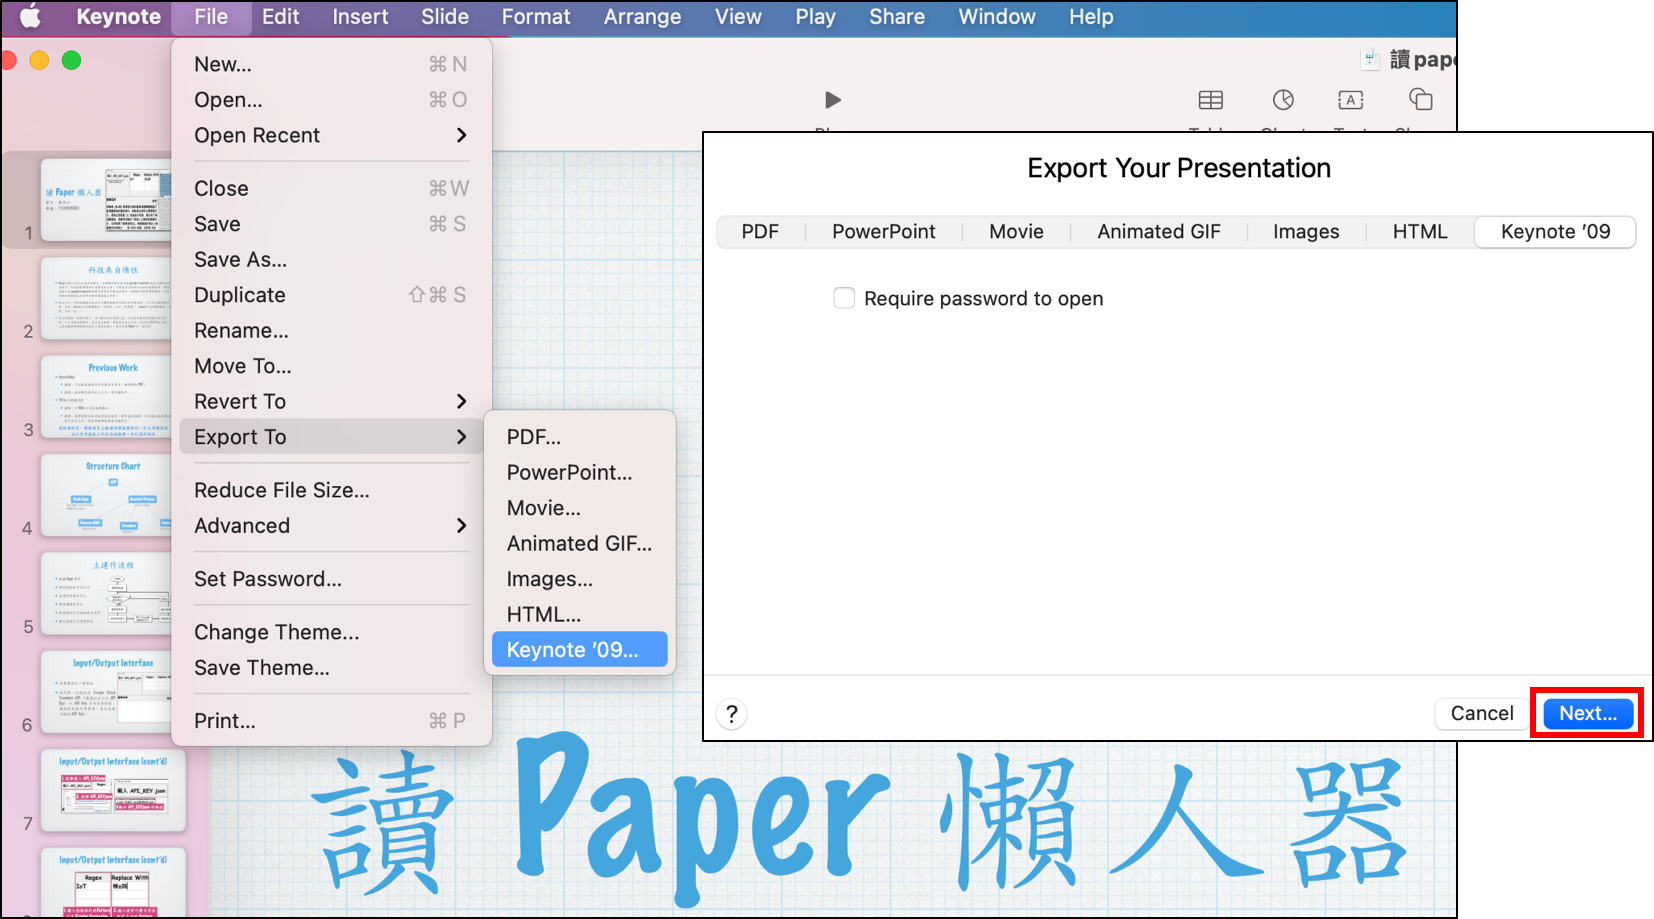1654x919 pixels.
Task: Switch to the PDF export tab
Action: click(x=760, y=232)
